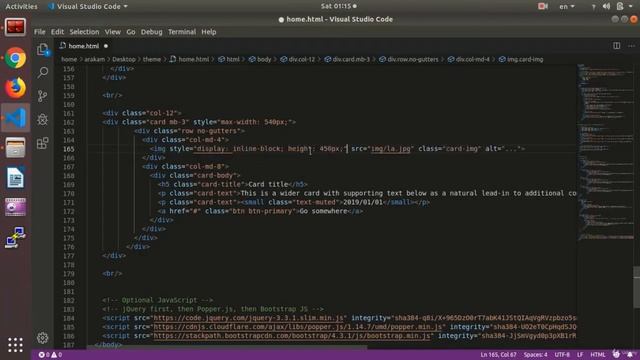Viewport: 640px width, 360px height.
Task: Follow the jquery-3.3.1.slim.min.js URL link
Action: coord(249,318)
